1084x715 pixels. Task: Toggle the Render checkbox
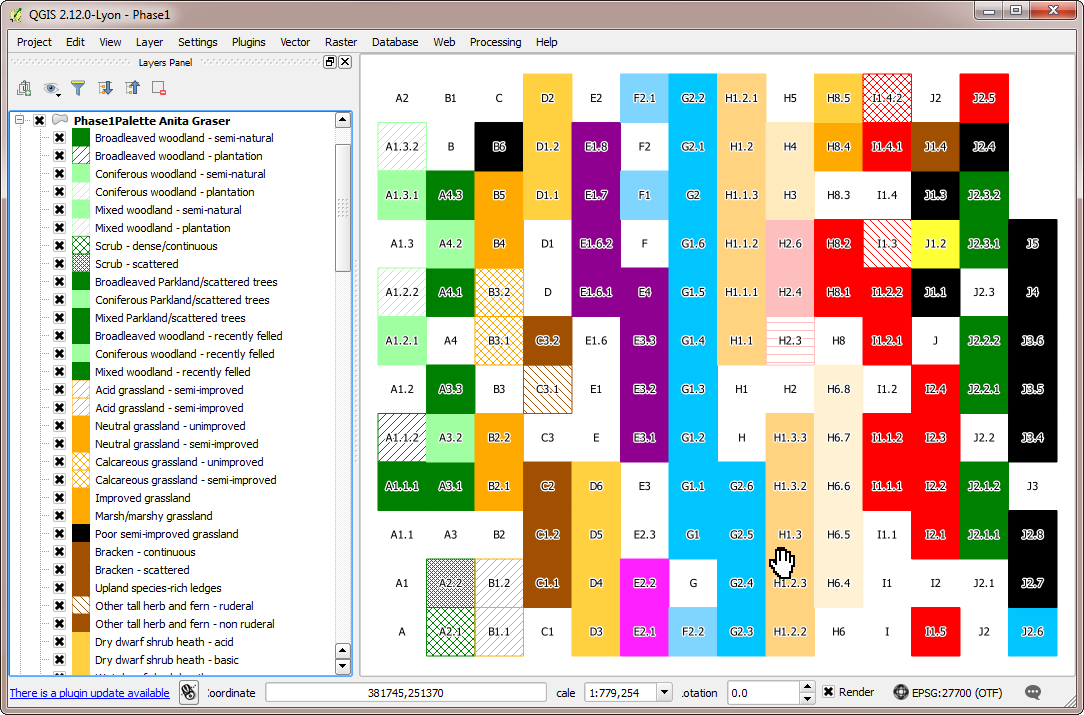tap(826, 692)
